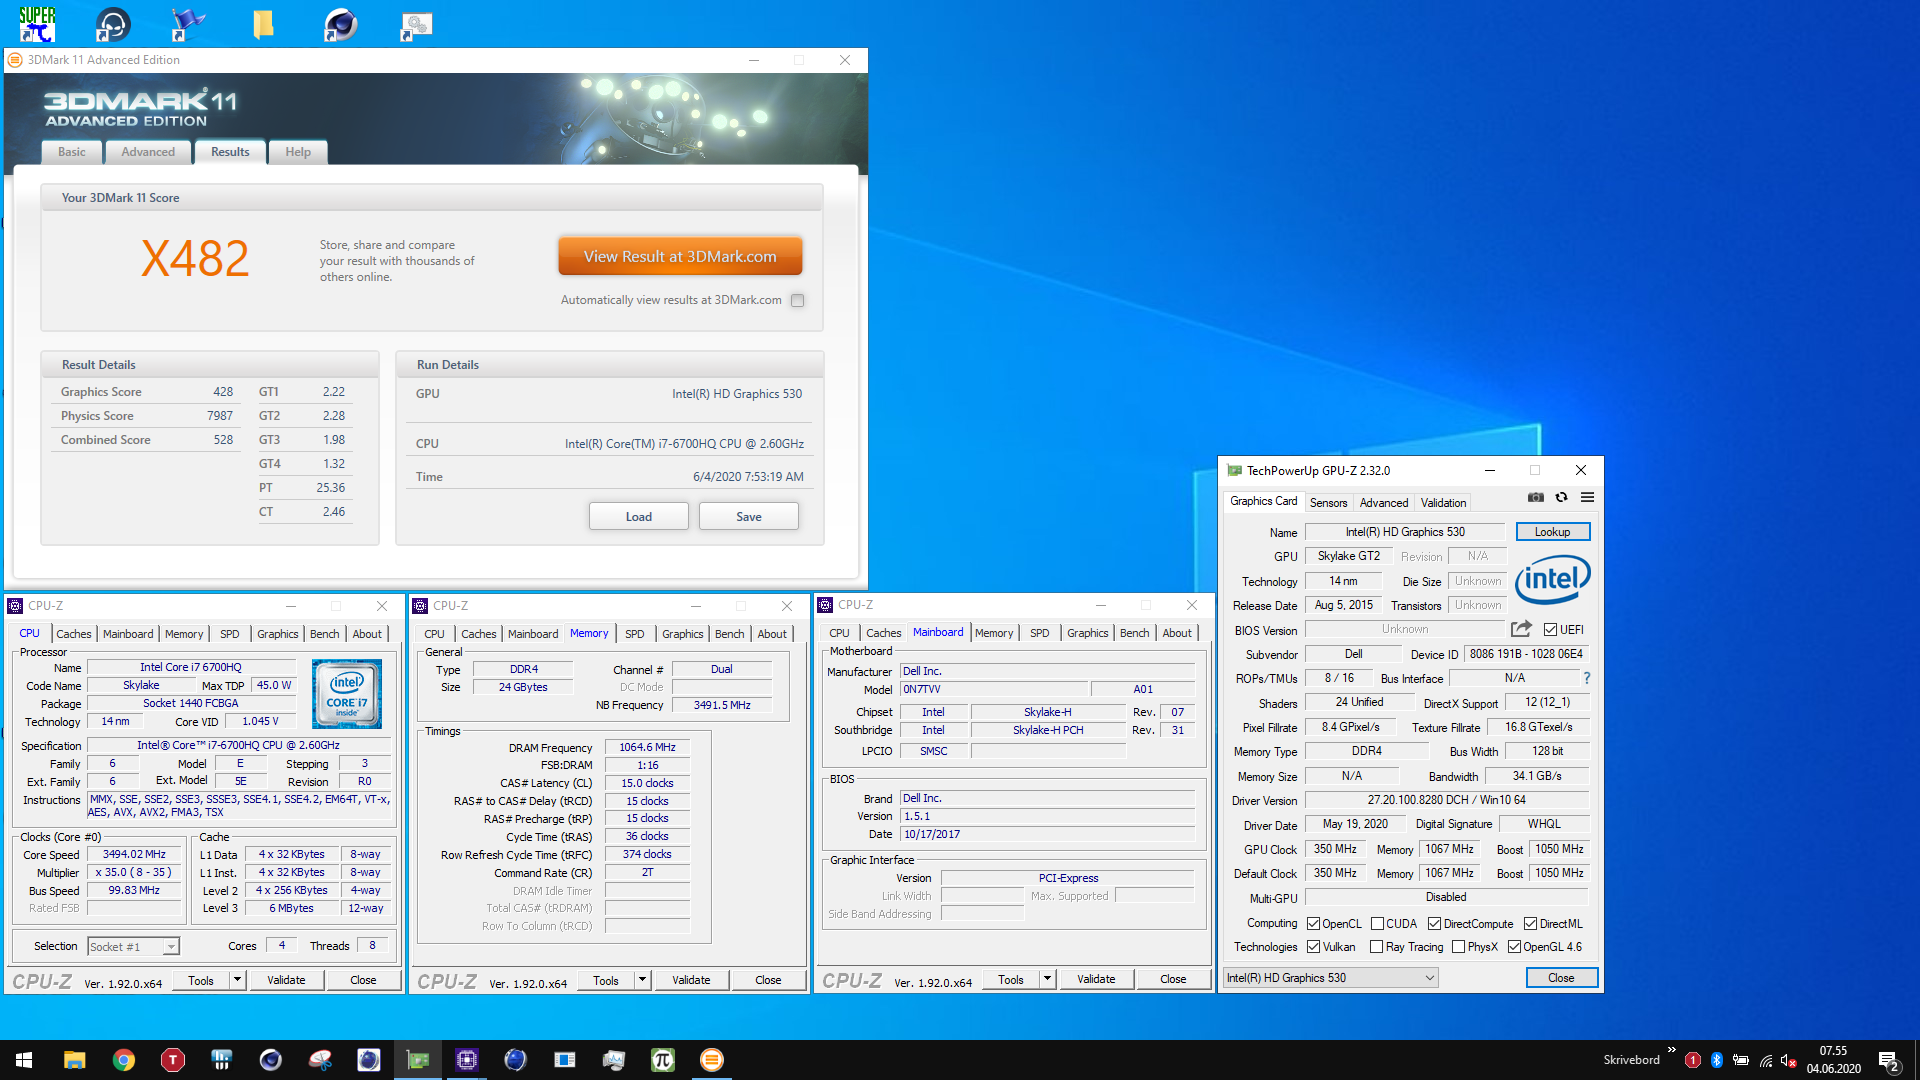Open the GPU selection dropdown in GPU-Z
Viewport: 1920px width, 1080px height.
pyautogui.click(x=1331, y=978)
